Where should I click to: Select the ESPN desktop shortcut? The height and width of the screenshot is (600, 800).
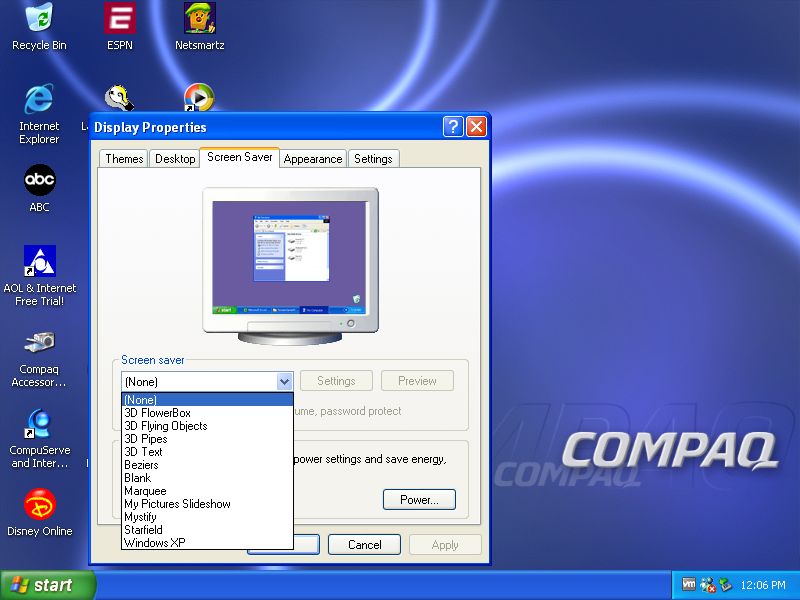120,27
